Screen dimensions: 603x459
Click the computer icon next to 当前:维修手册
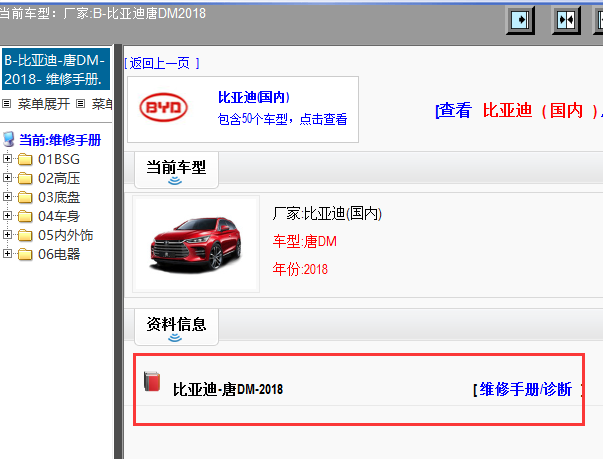tap(9, 140)
